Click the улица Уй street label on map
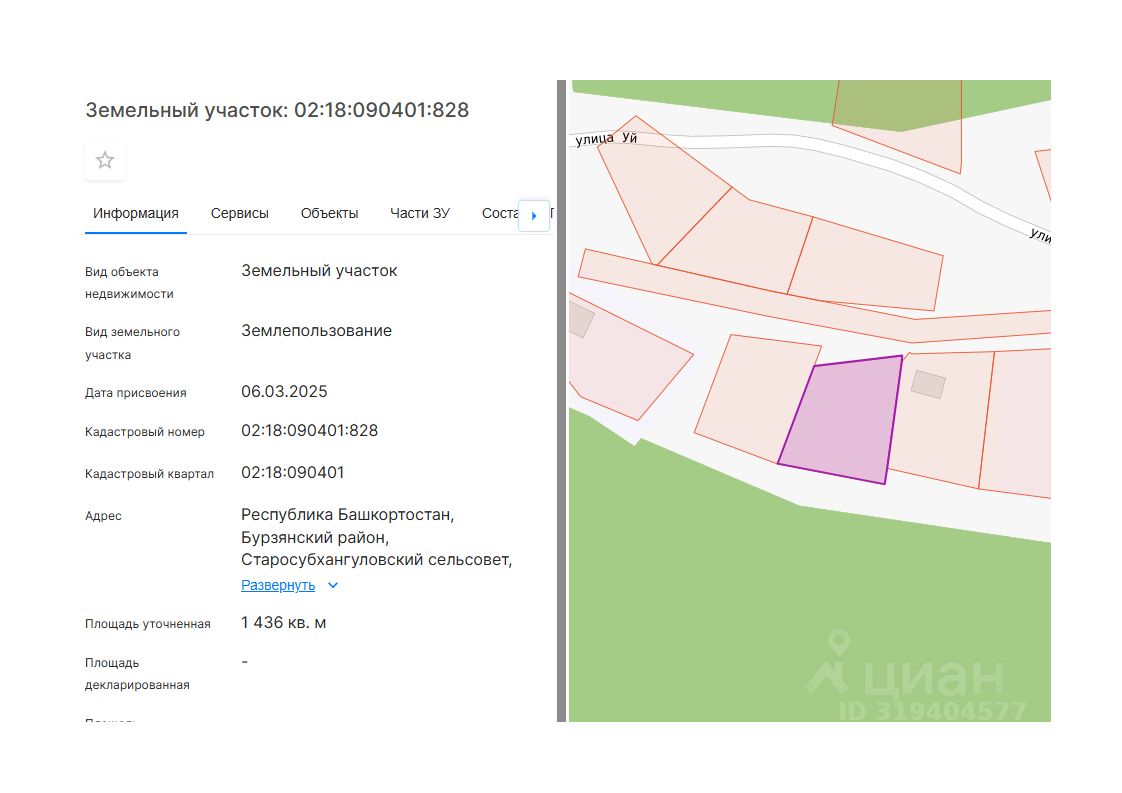 coord(606,138)
